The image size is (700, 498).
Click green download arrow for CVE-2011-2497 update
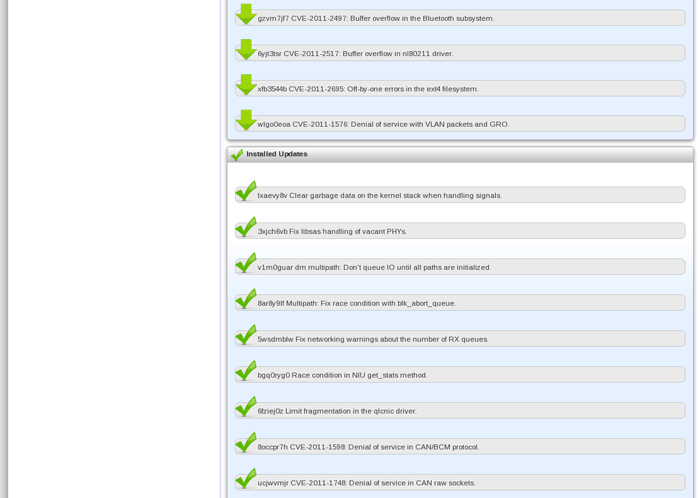click(246, 15)
